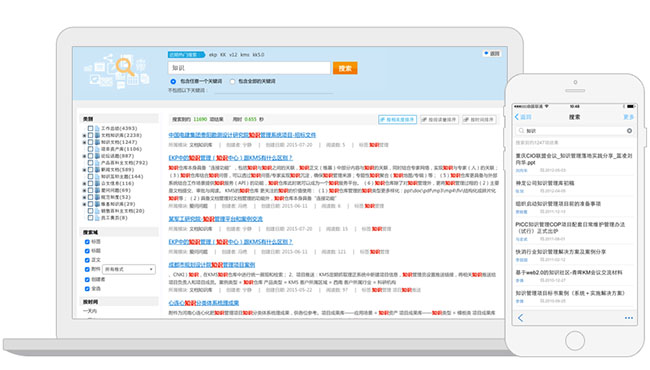Expand the tree node with (887) results
The image size is (650, 370).
click(x=85, y=156)
